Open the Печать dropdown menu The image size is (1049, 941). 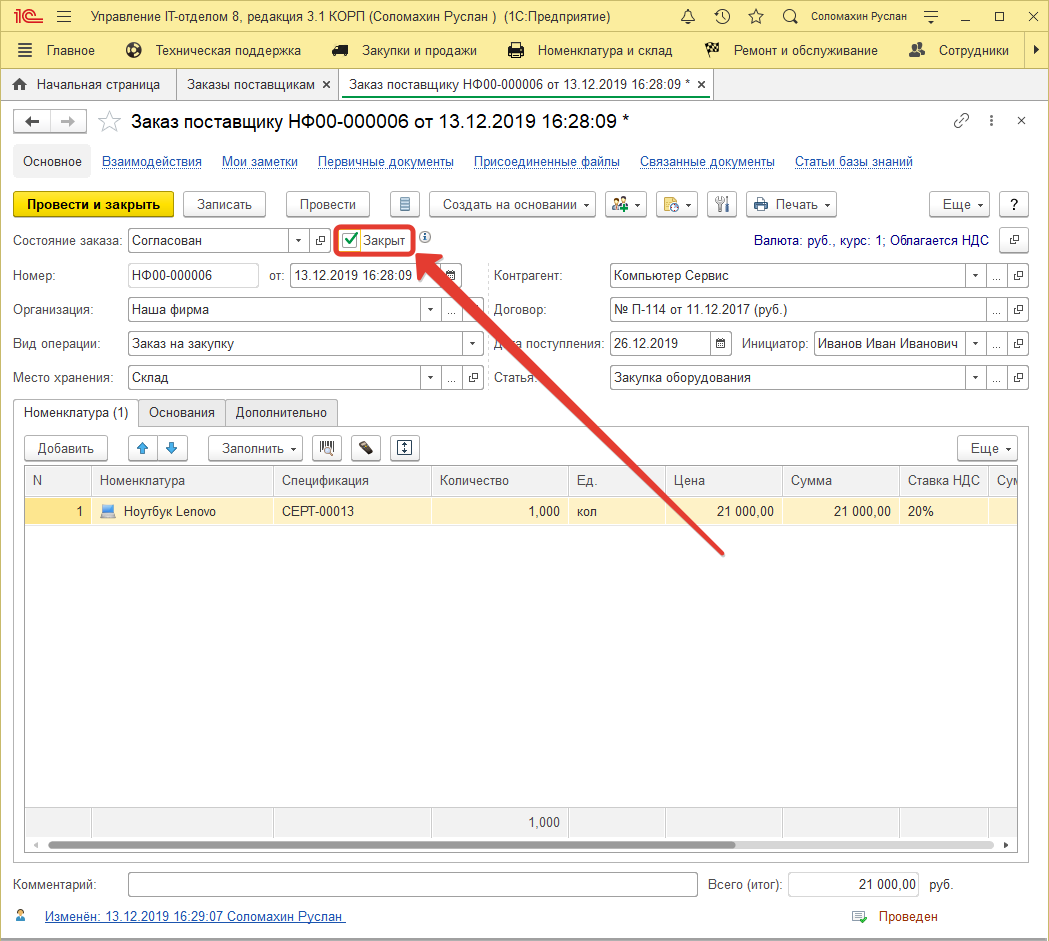791,204
